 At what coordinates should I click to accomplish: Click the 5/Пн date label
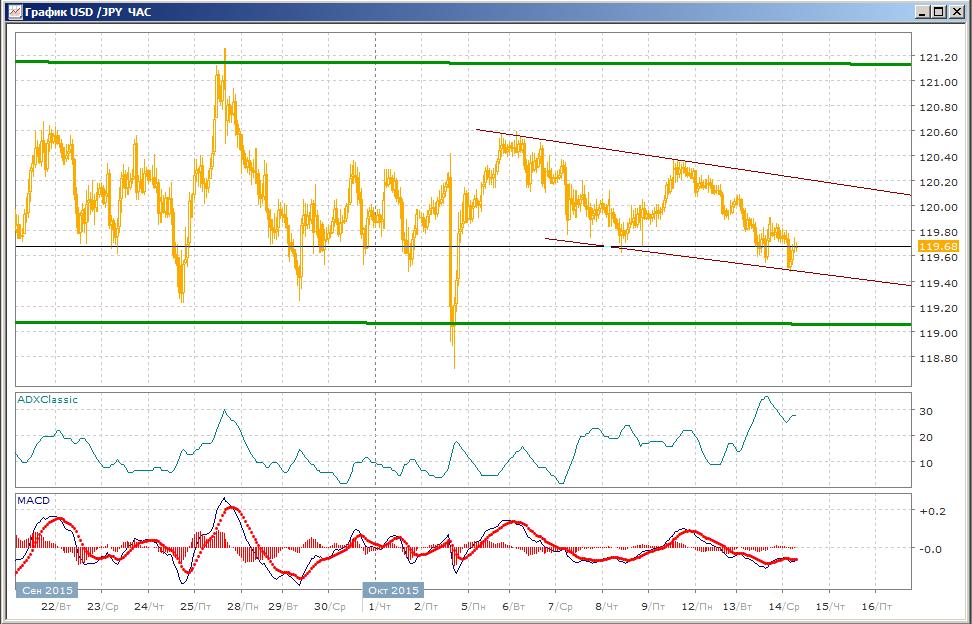[x=473, y=607]
